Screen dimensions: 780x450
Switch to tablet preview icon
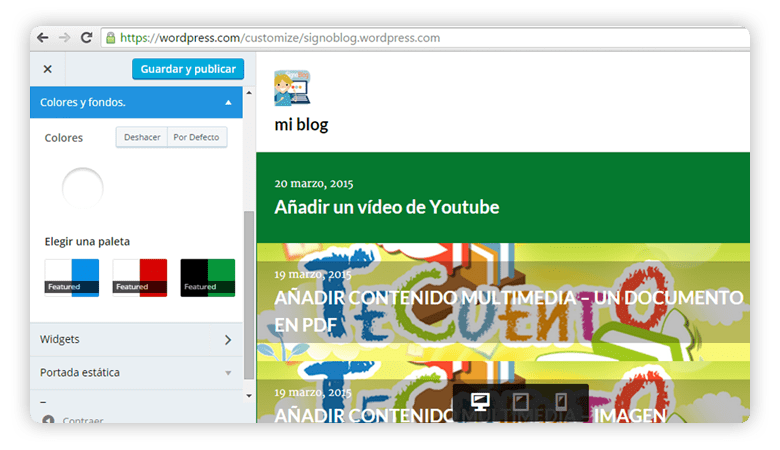coord(521,402)
